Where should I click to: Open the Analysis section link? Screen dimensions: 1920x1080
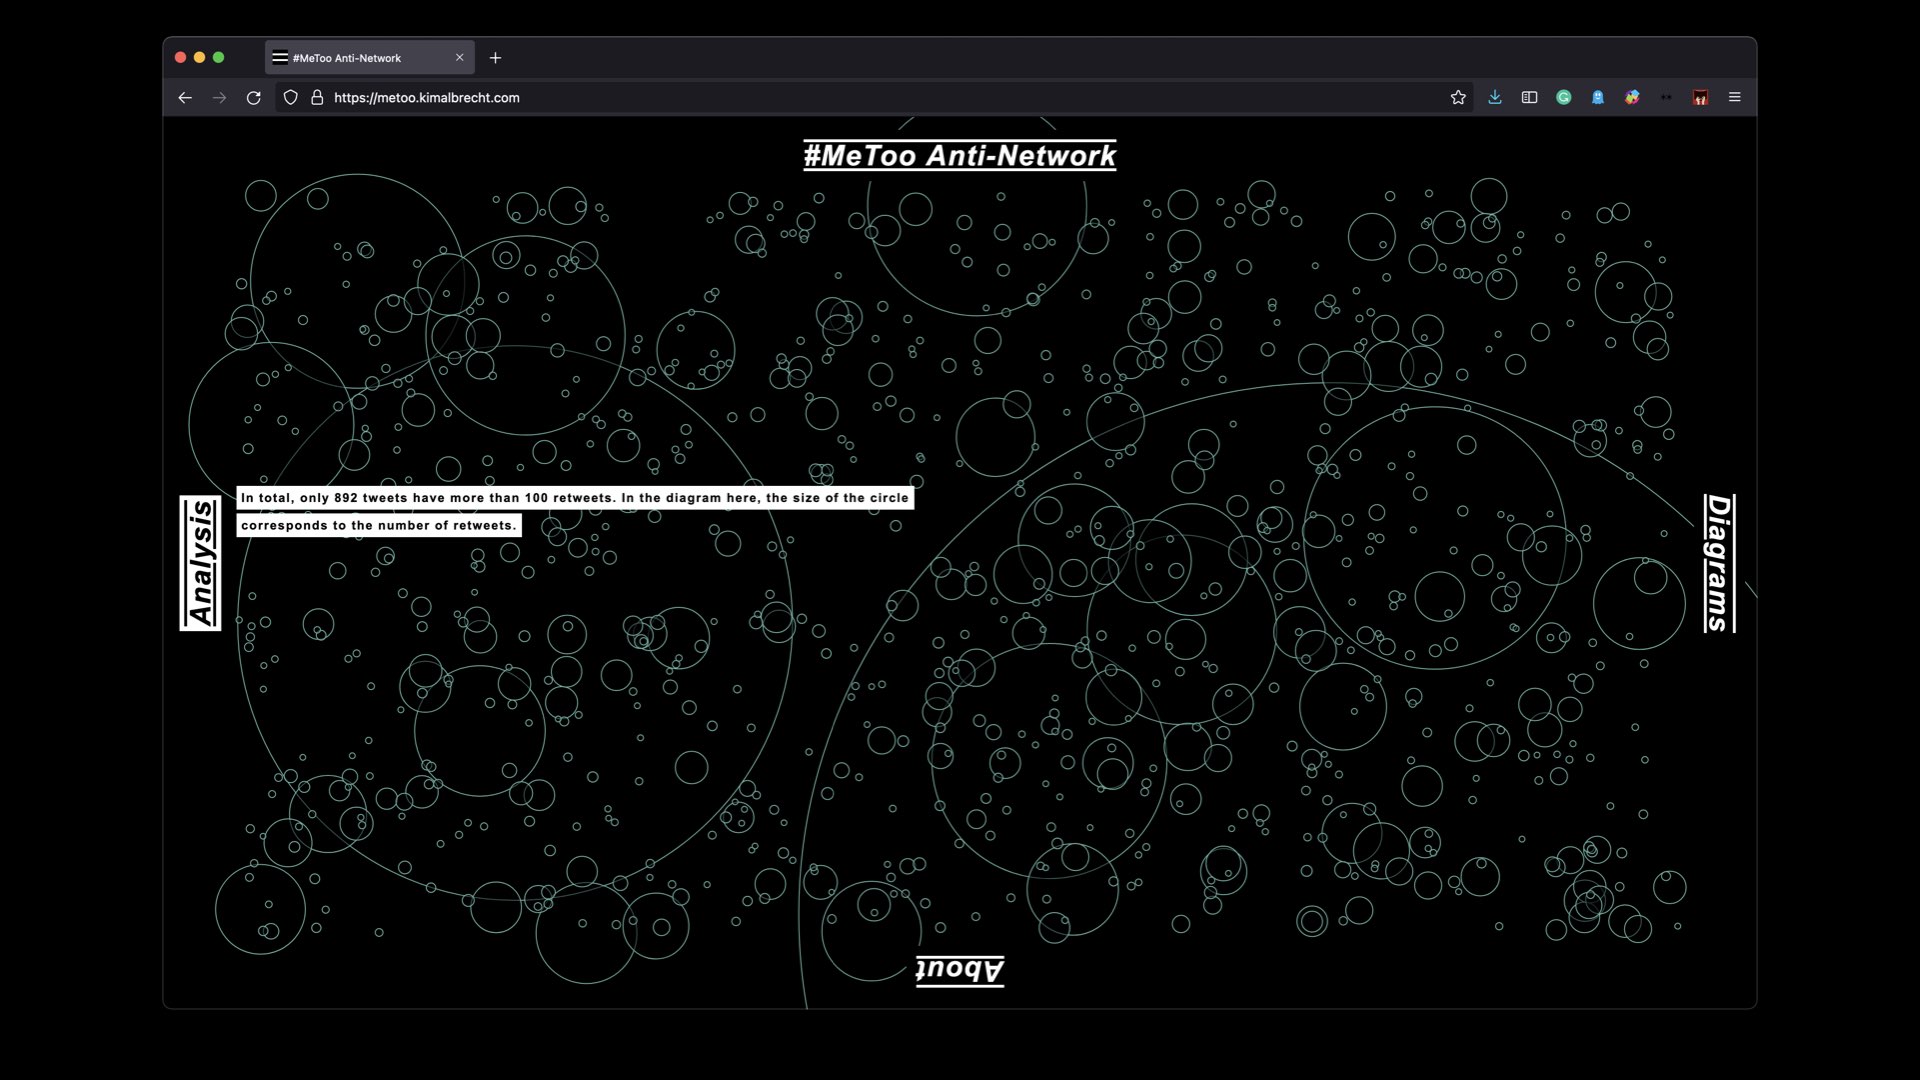click(x=201, y=563)
